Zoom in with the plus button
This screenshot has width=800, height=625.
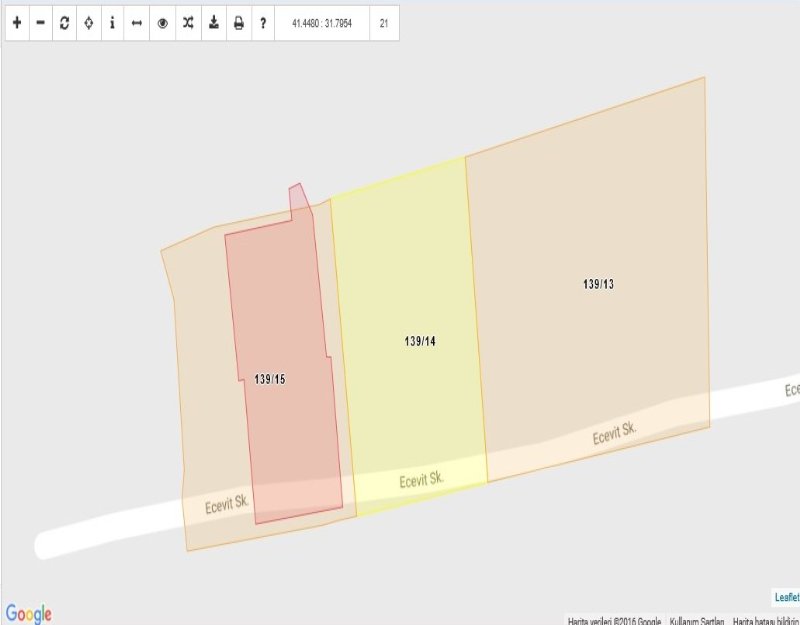17,22
